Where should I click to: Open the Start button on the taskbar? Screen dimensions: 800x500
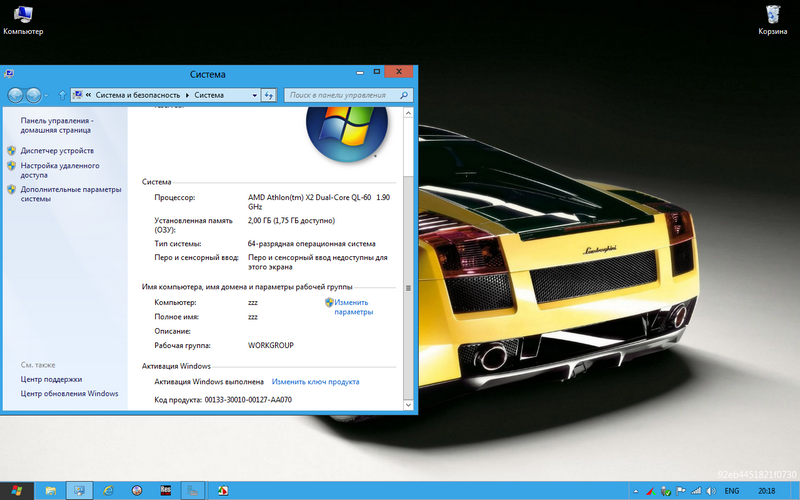point(17,491)
